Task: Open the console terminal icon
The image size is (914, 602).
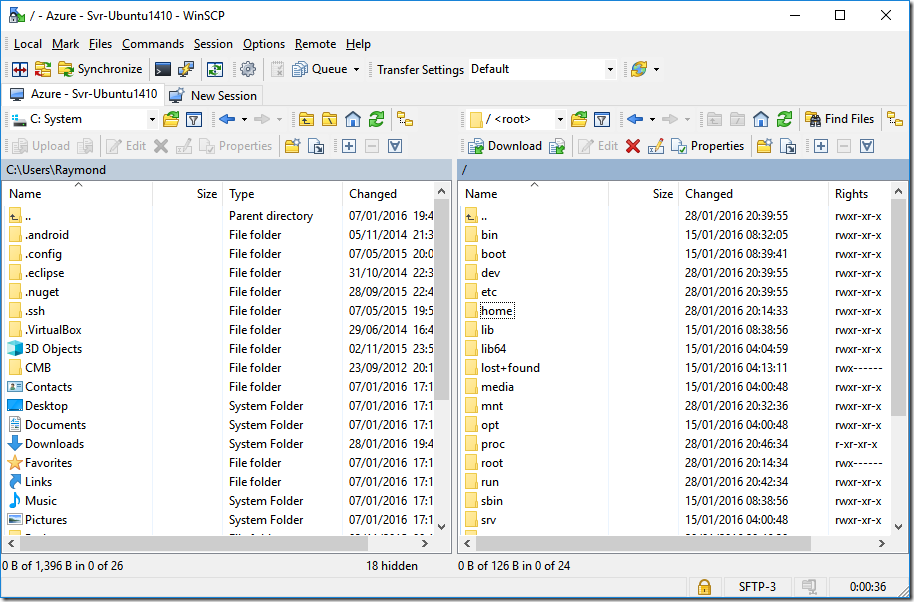Action: pos(163,69)
